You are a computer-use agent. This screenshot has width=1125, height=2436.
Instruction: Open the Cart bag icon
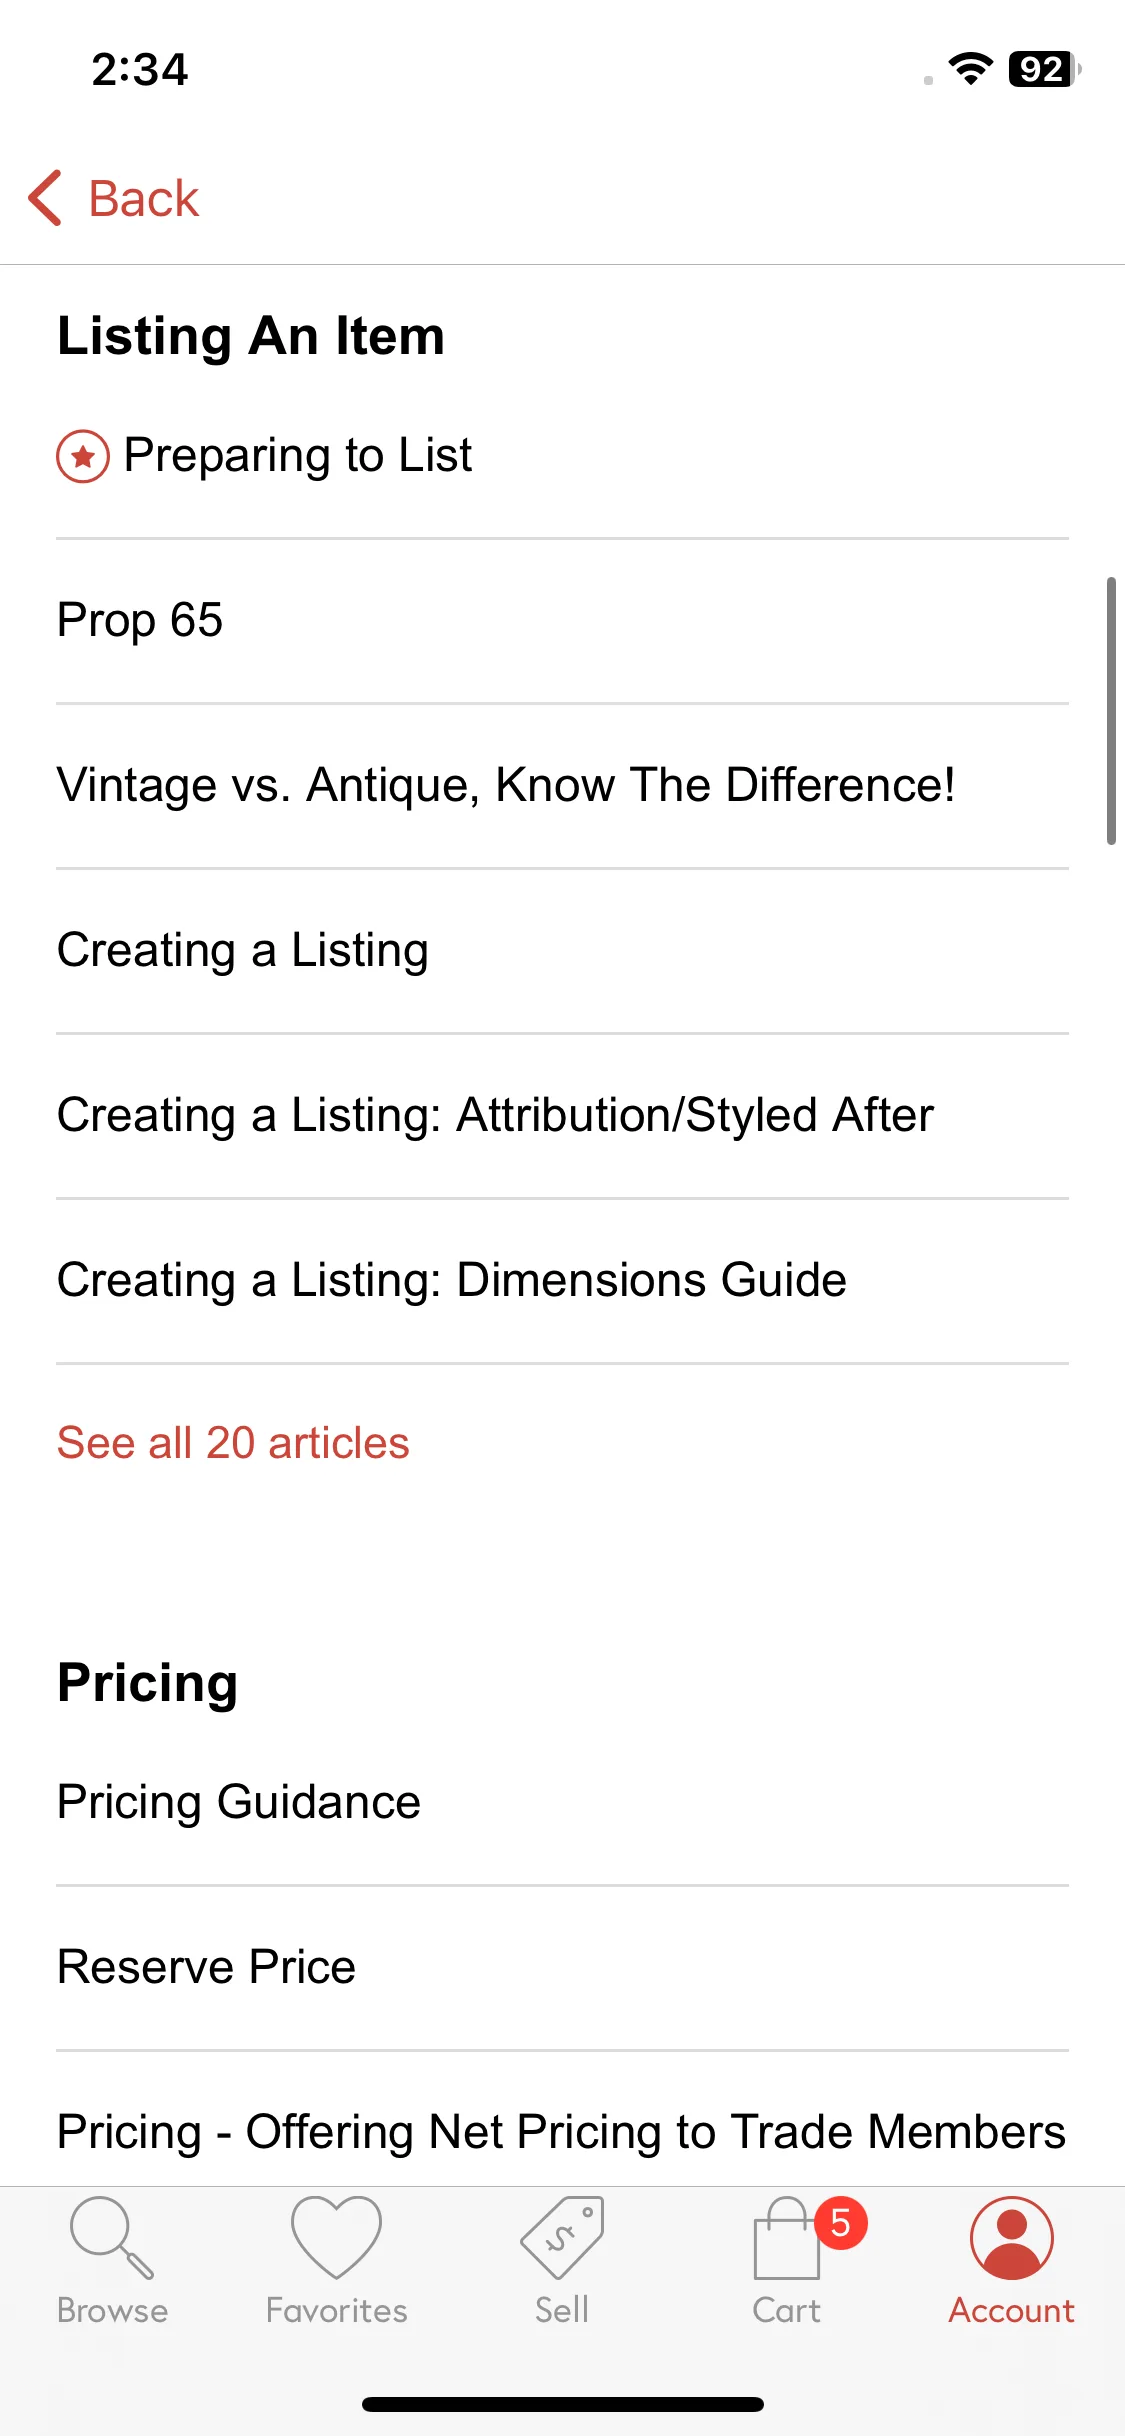click(787, 2240)
